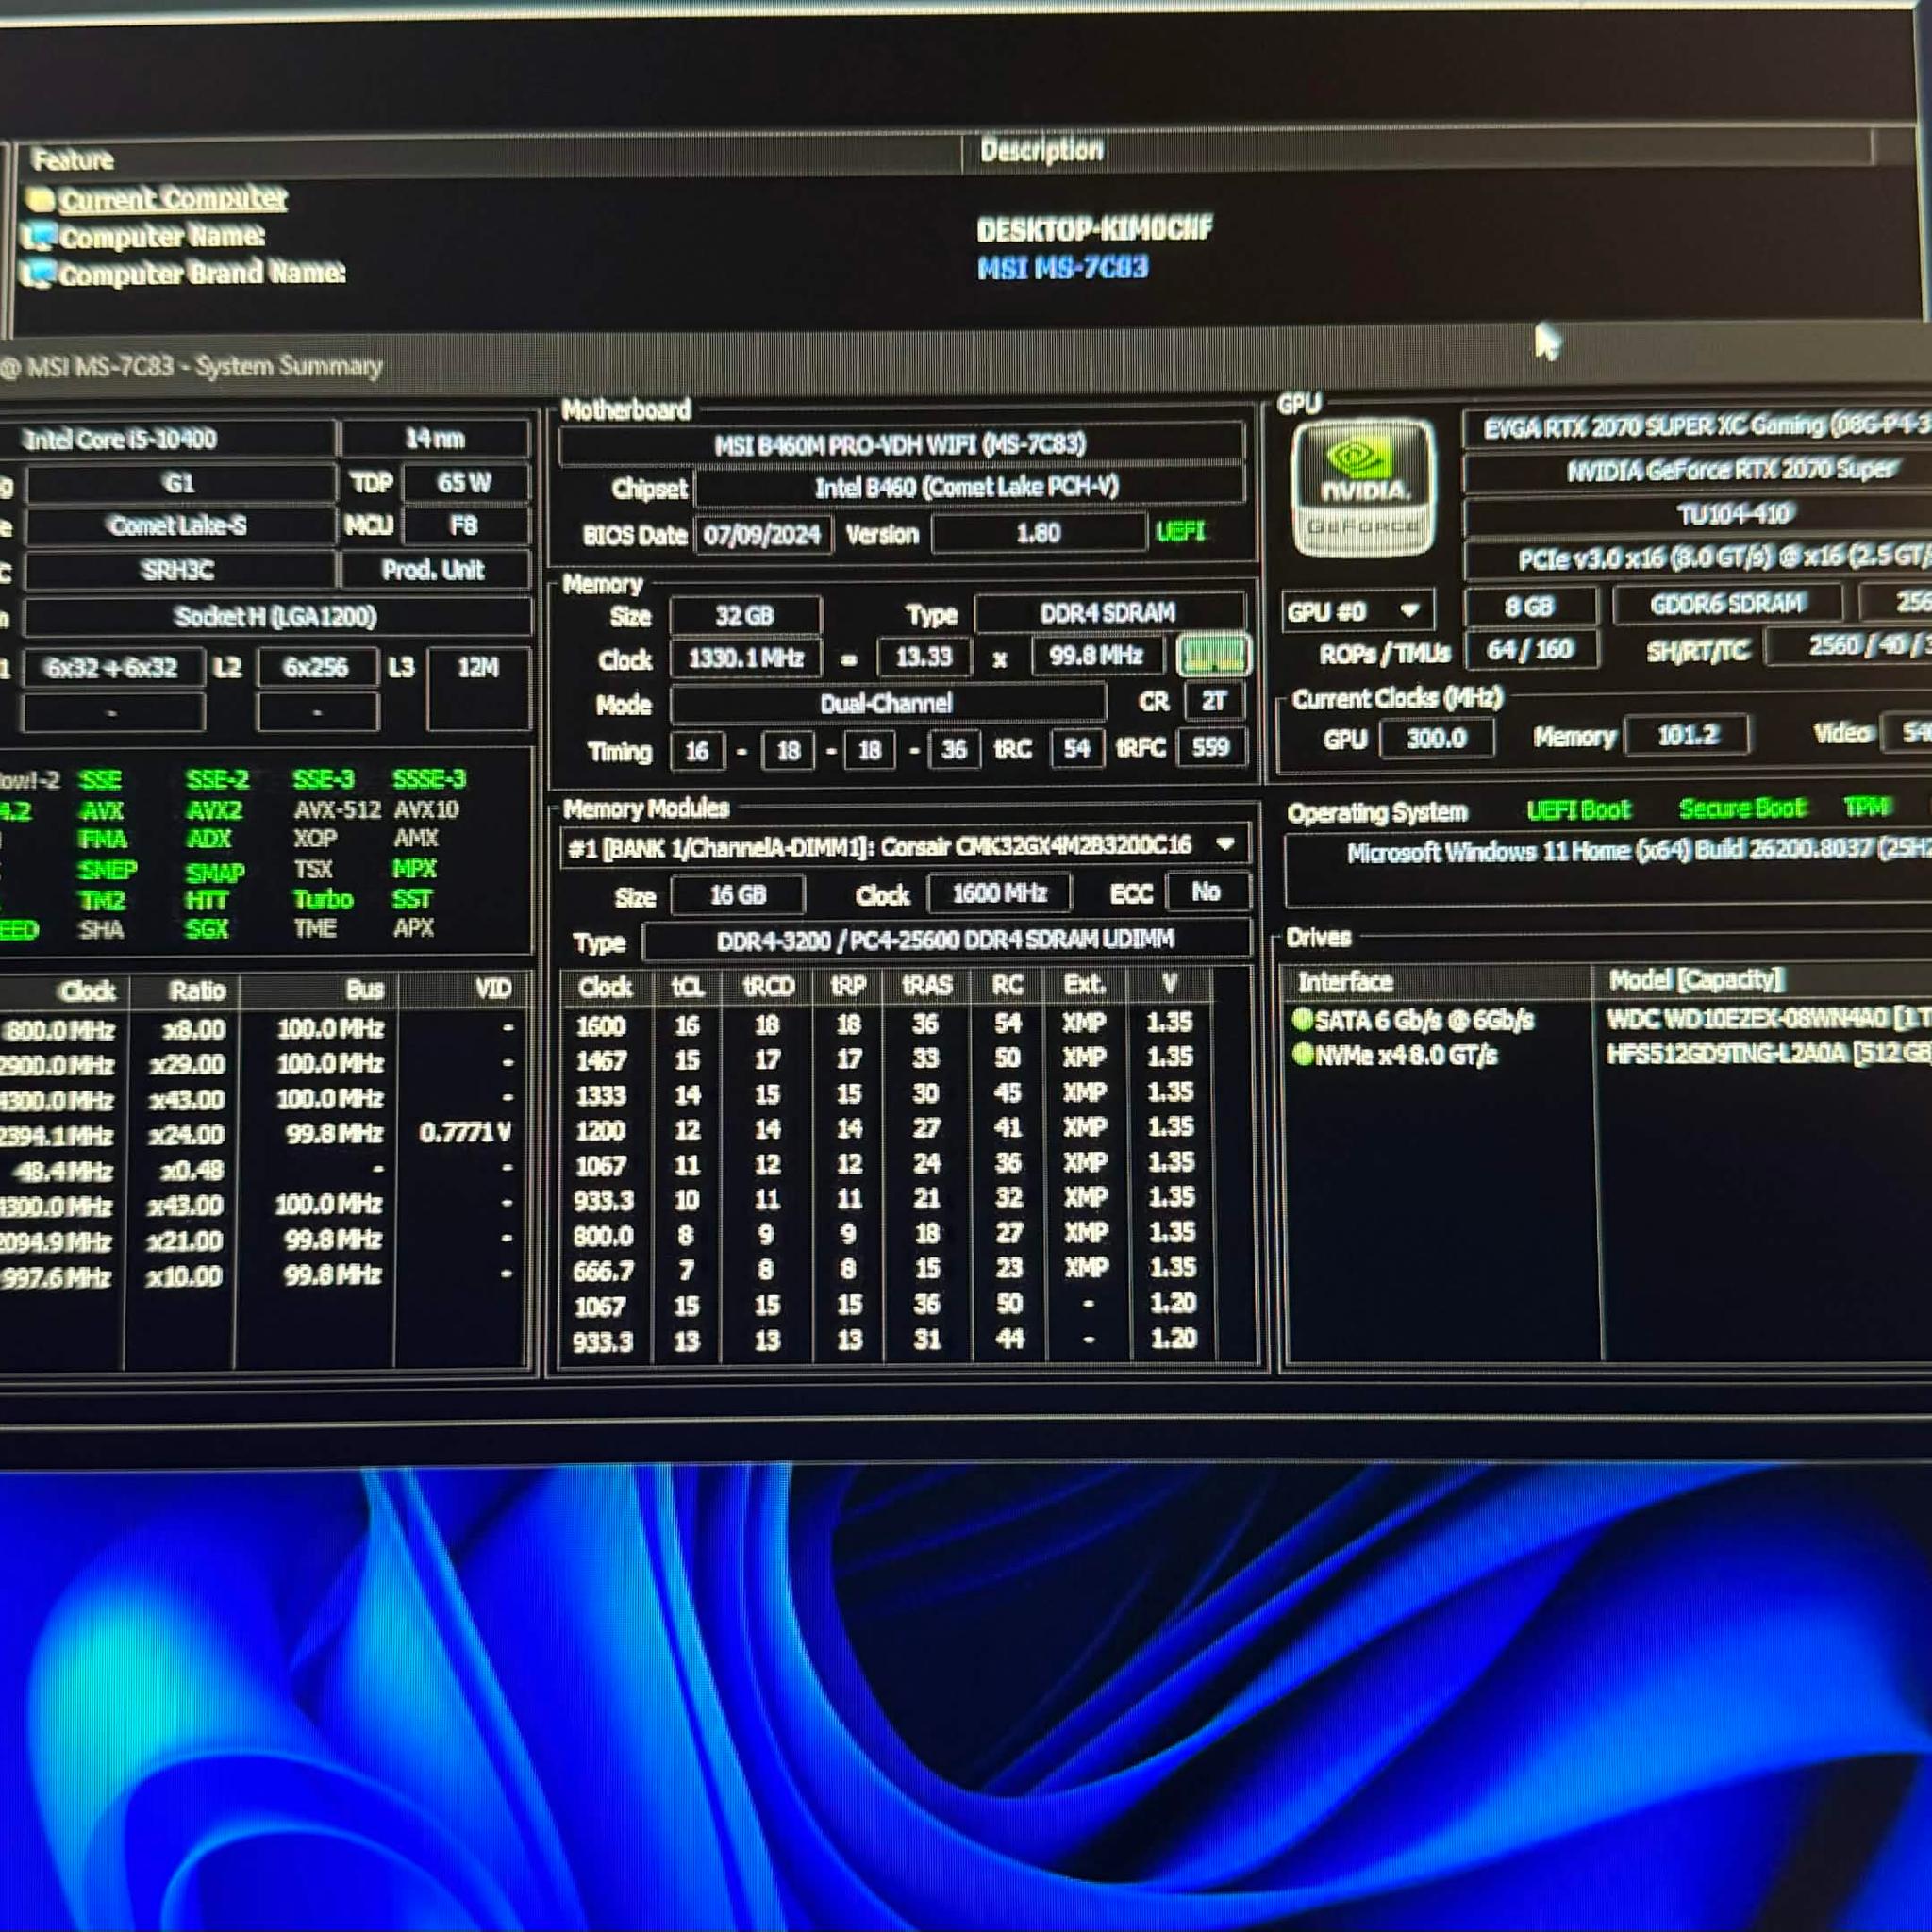Screen dimensions: 1932x1932
Task: Click the Comet Lake-S codename field
Action: click(178, 526)
